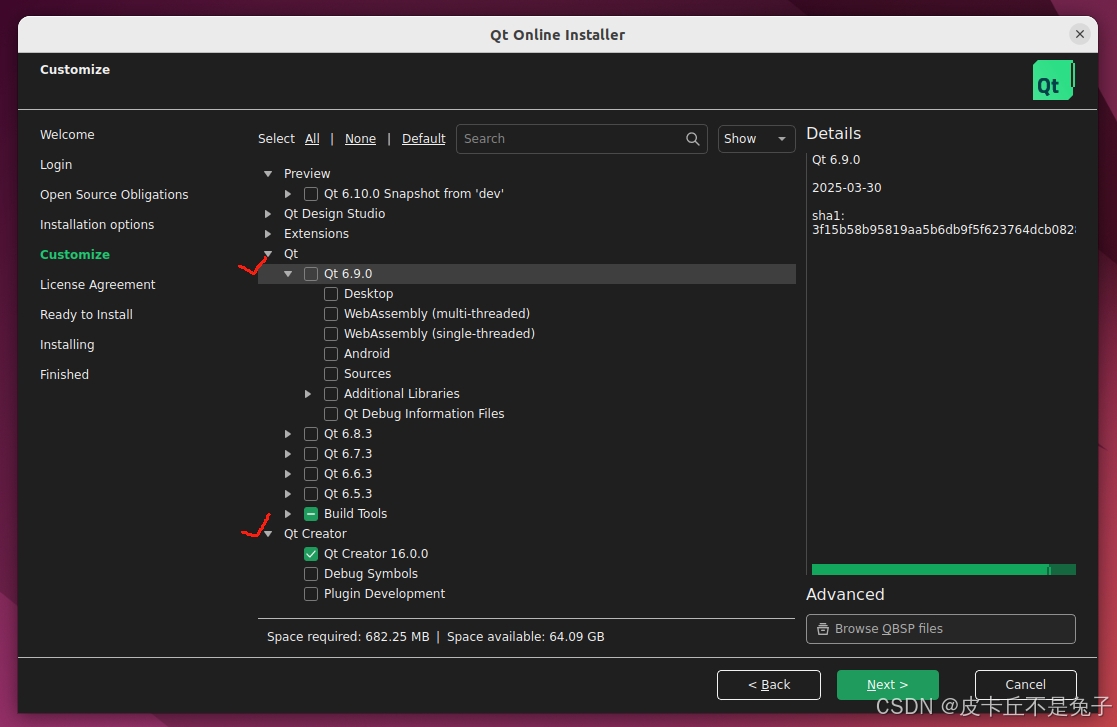Open the License Agreement step

(x=98, y=284)
